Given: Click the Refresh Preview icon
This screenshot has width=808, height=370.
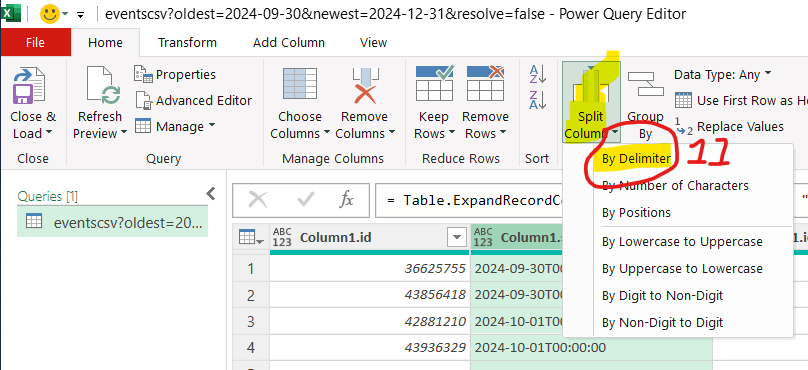Looking at the screenshot, I should click(x=103, y=86).
